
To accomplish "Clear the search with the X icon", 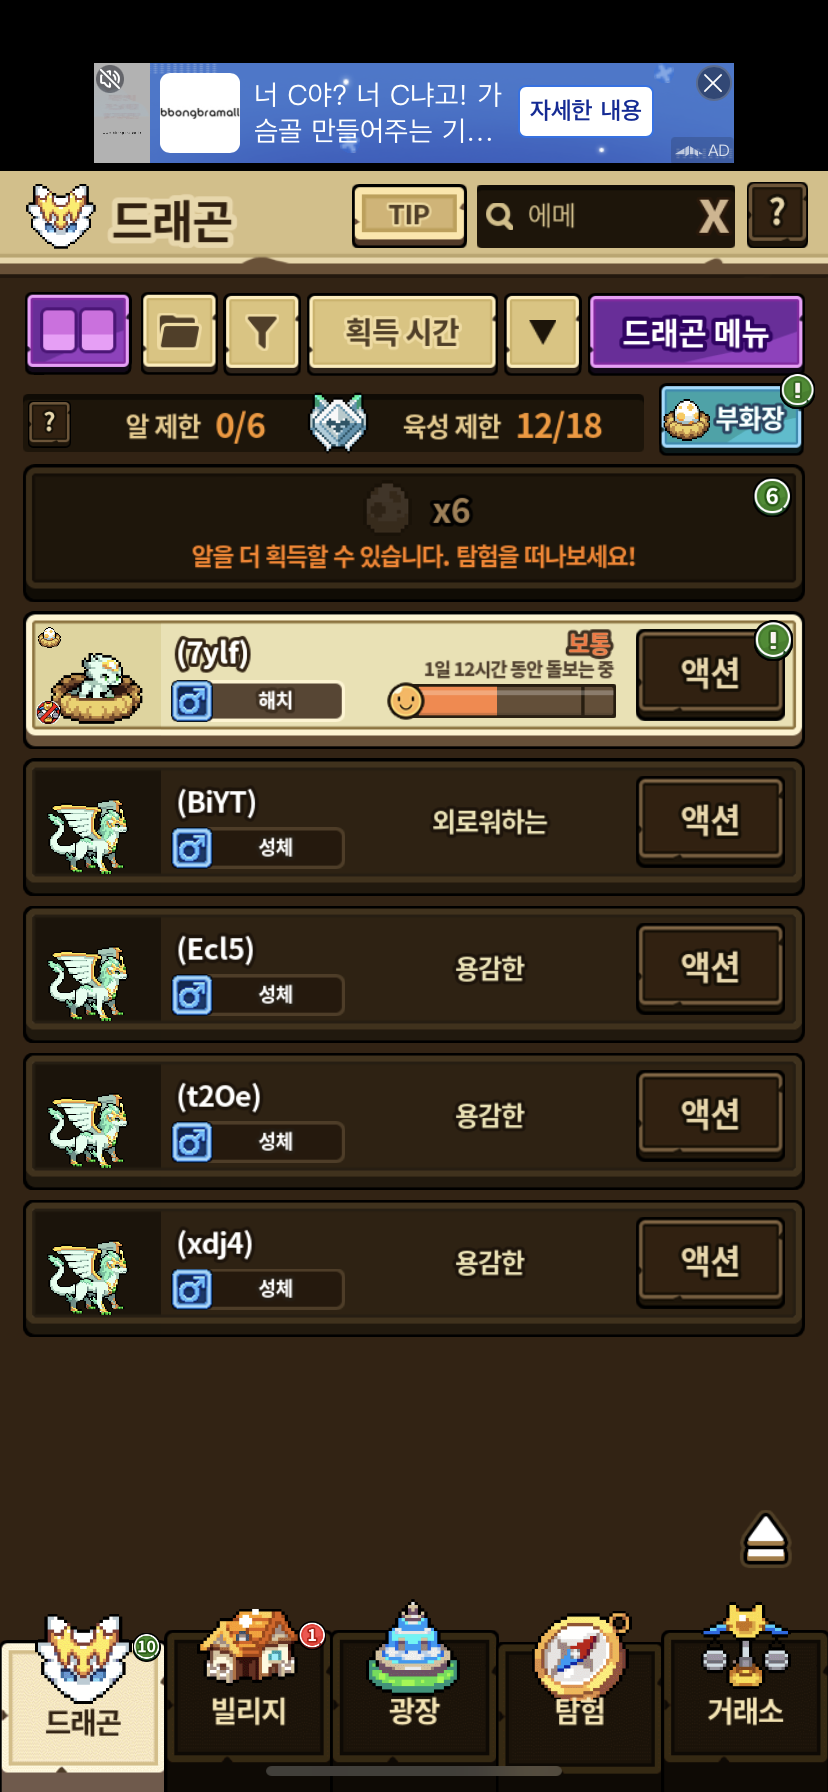I will pyautogui.click(x=713, y=216).
